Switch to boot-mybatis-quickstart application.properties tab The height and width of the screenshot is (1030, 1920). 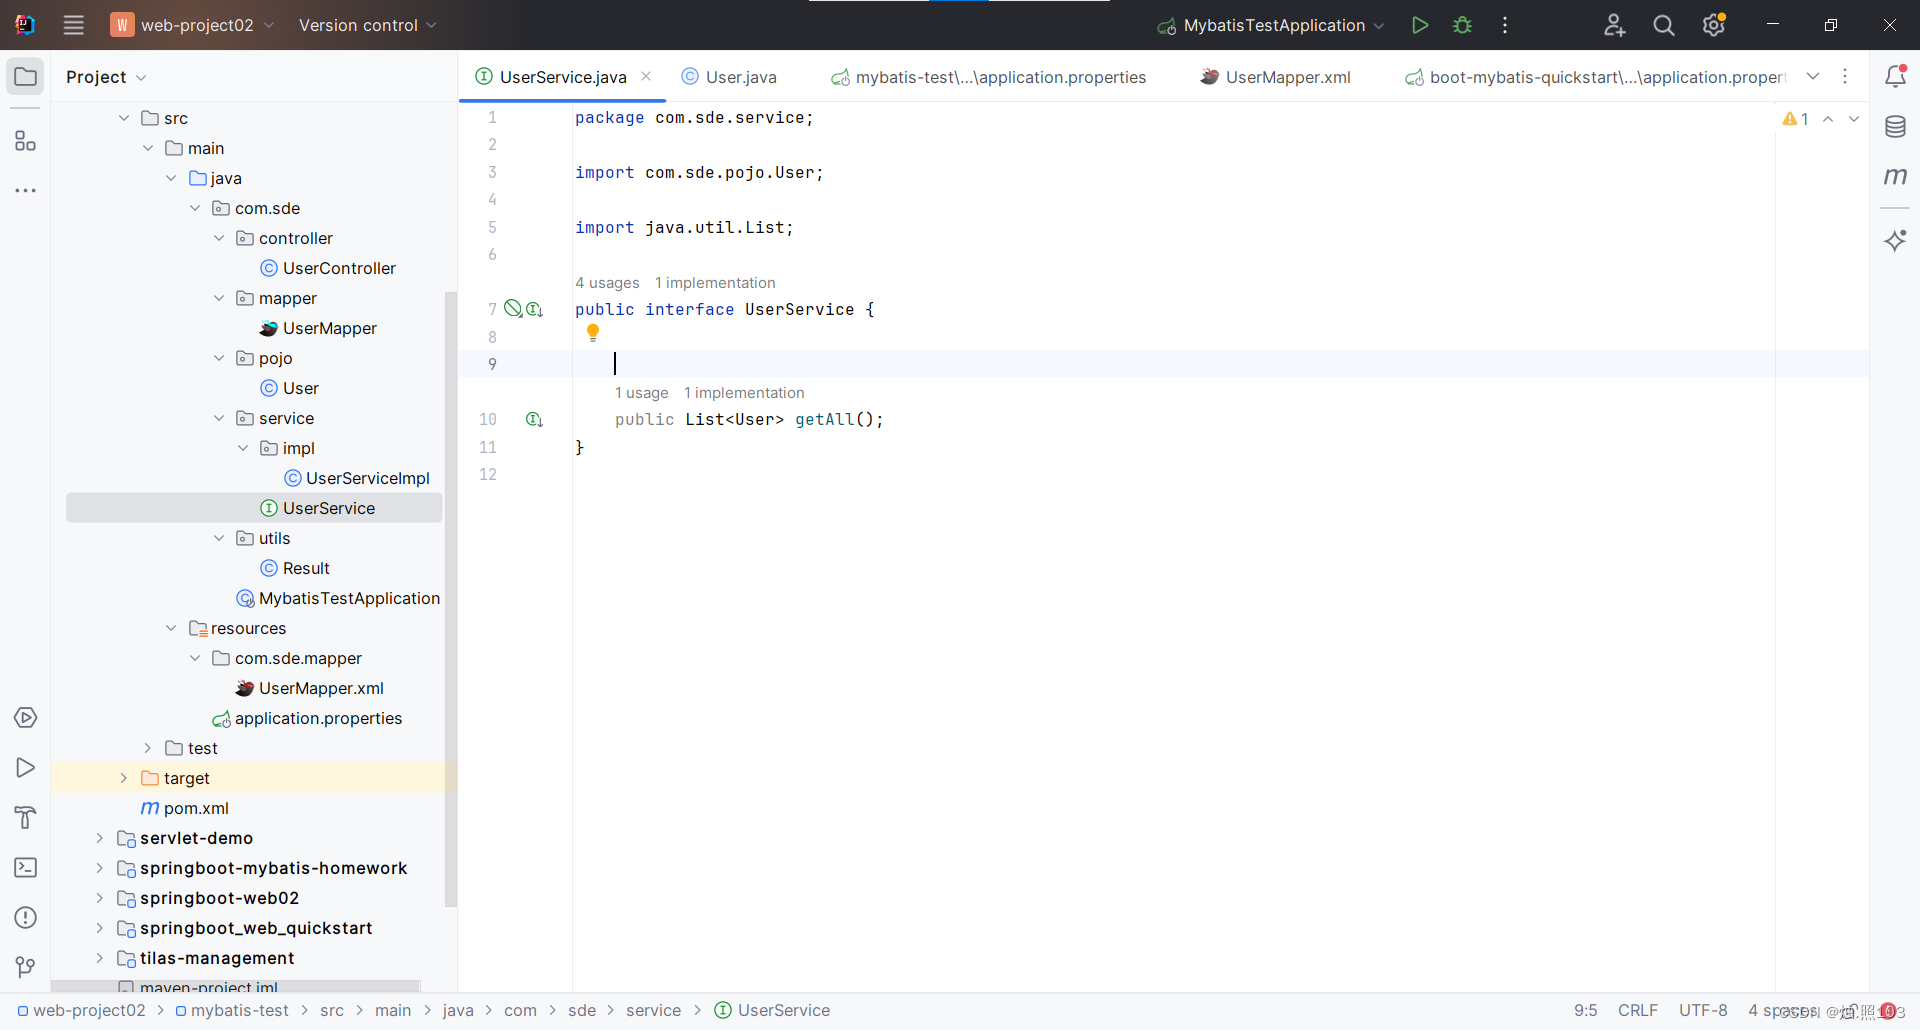(x=1596, y=77)
